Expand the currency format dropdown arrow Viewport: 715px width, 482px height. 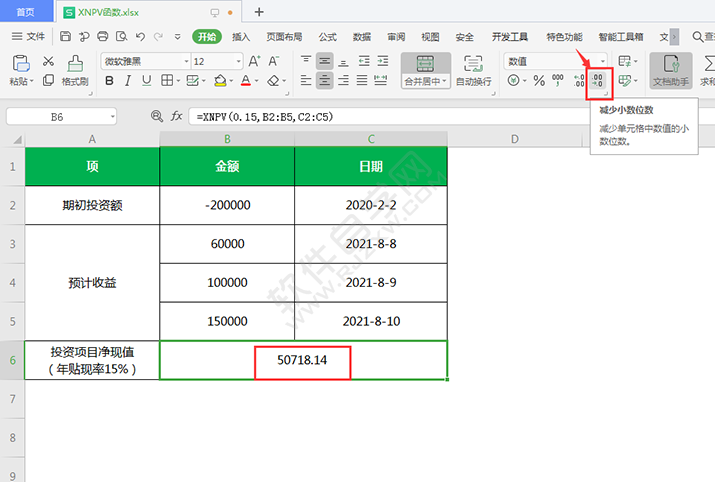tap(524, 81)
